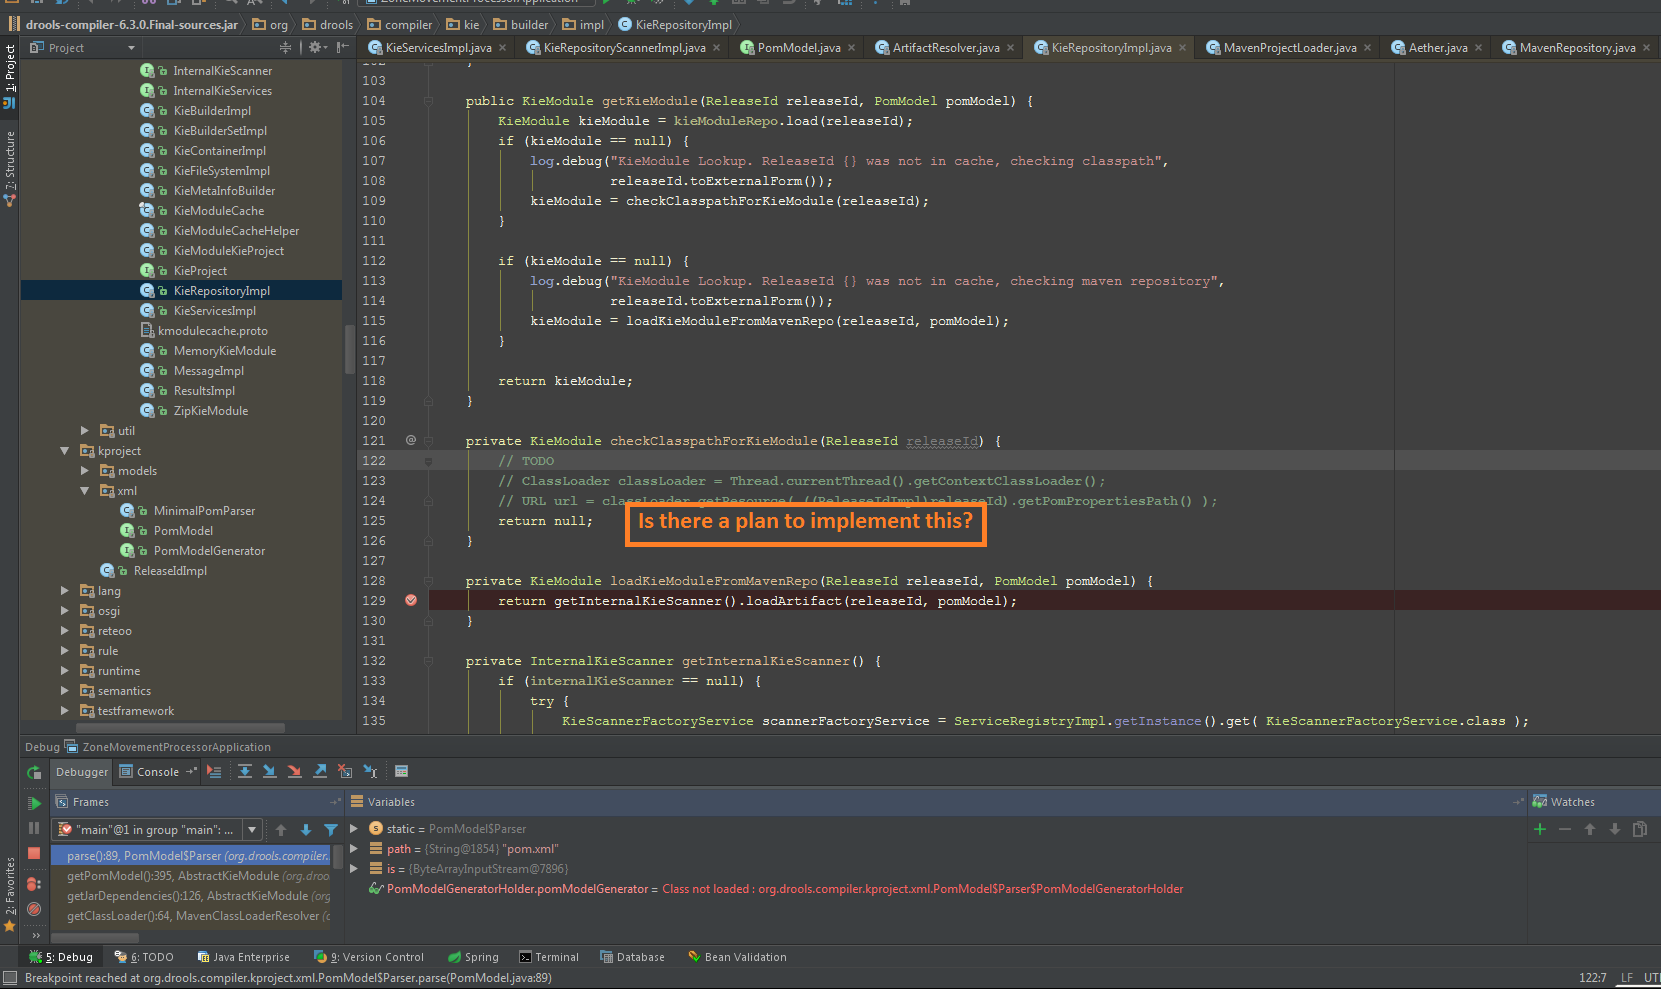Click Resume Program green arrow

click(34, 803)
